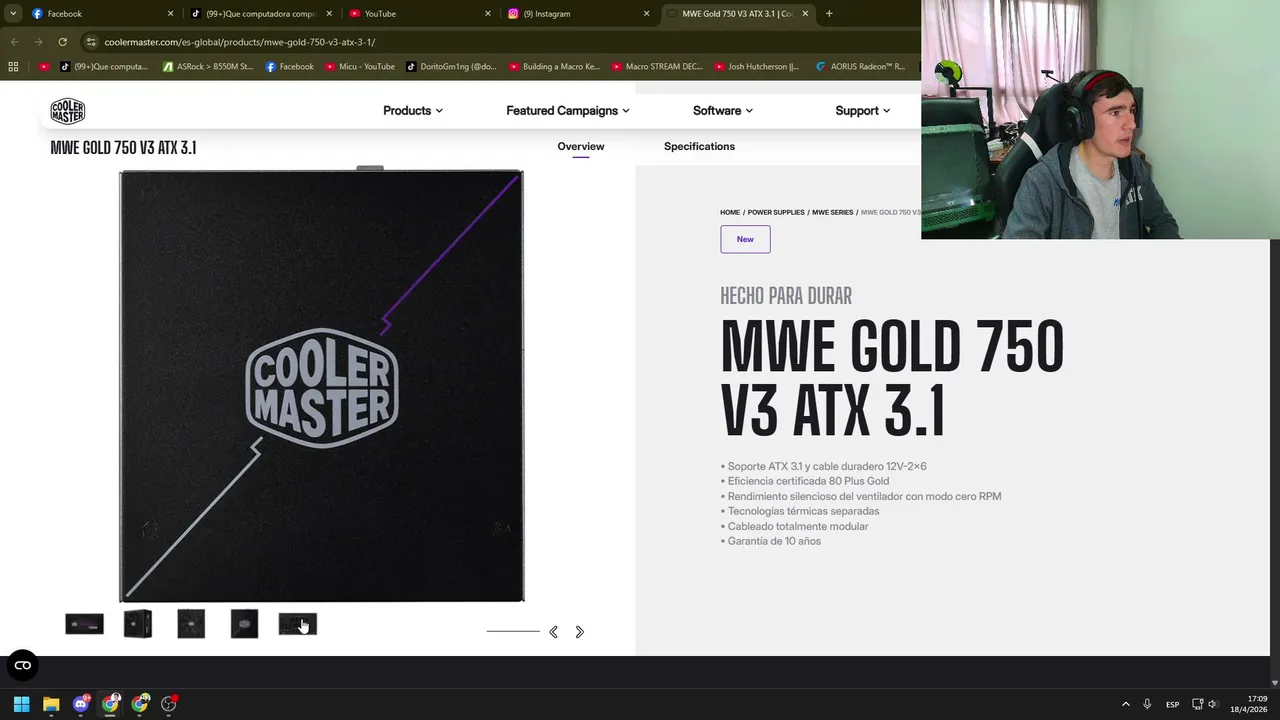Click 'Garantía de 10 años' text

(x=774, y=541)
